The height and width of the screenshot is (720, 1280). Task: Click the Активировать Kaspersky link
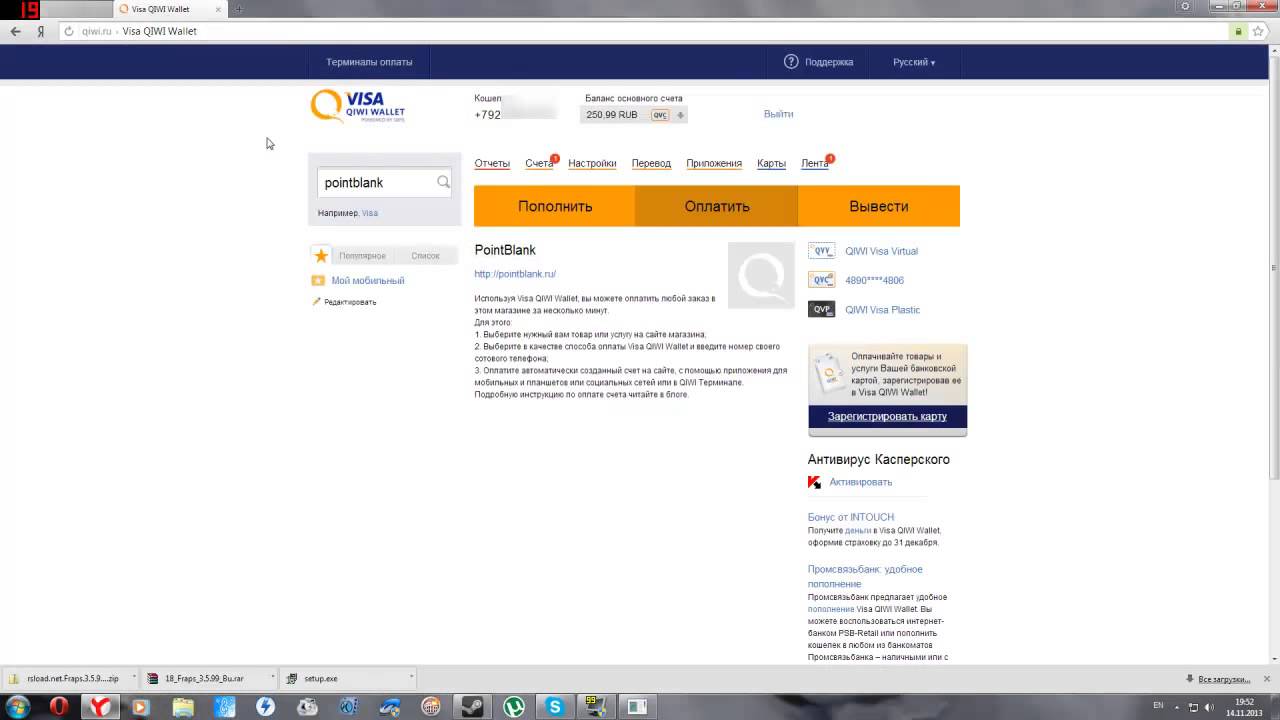(x=860, y=482)
